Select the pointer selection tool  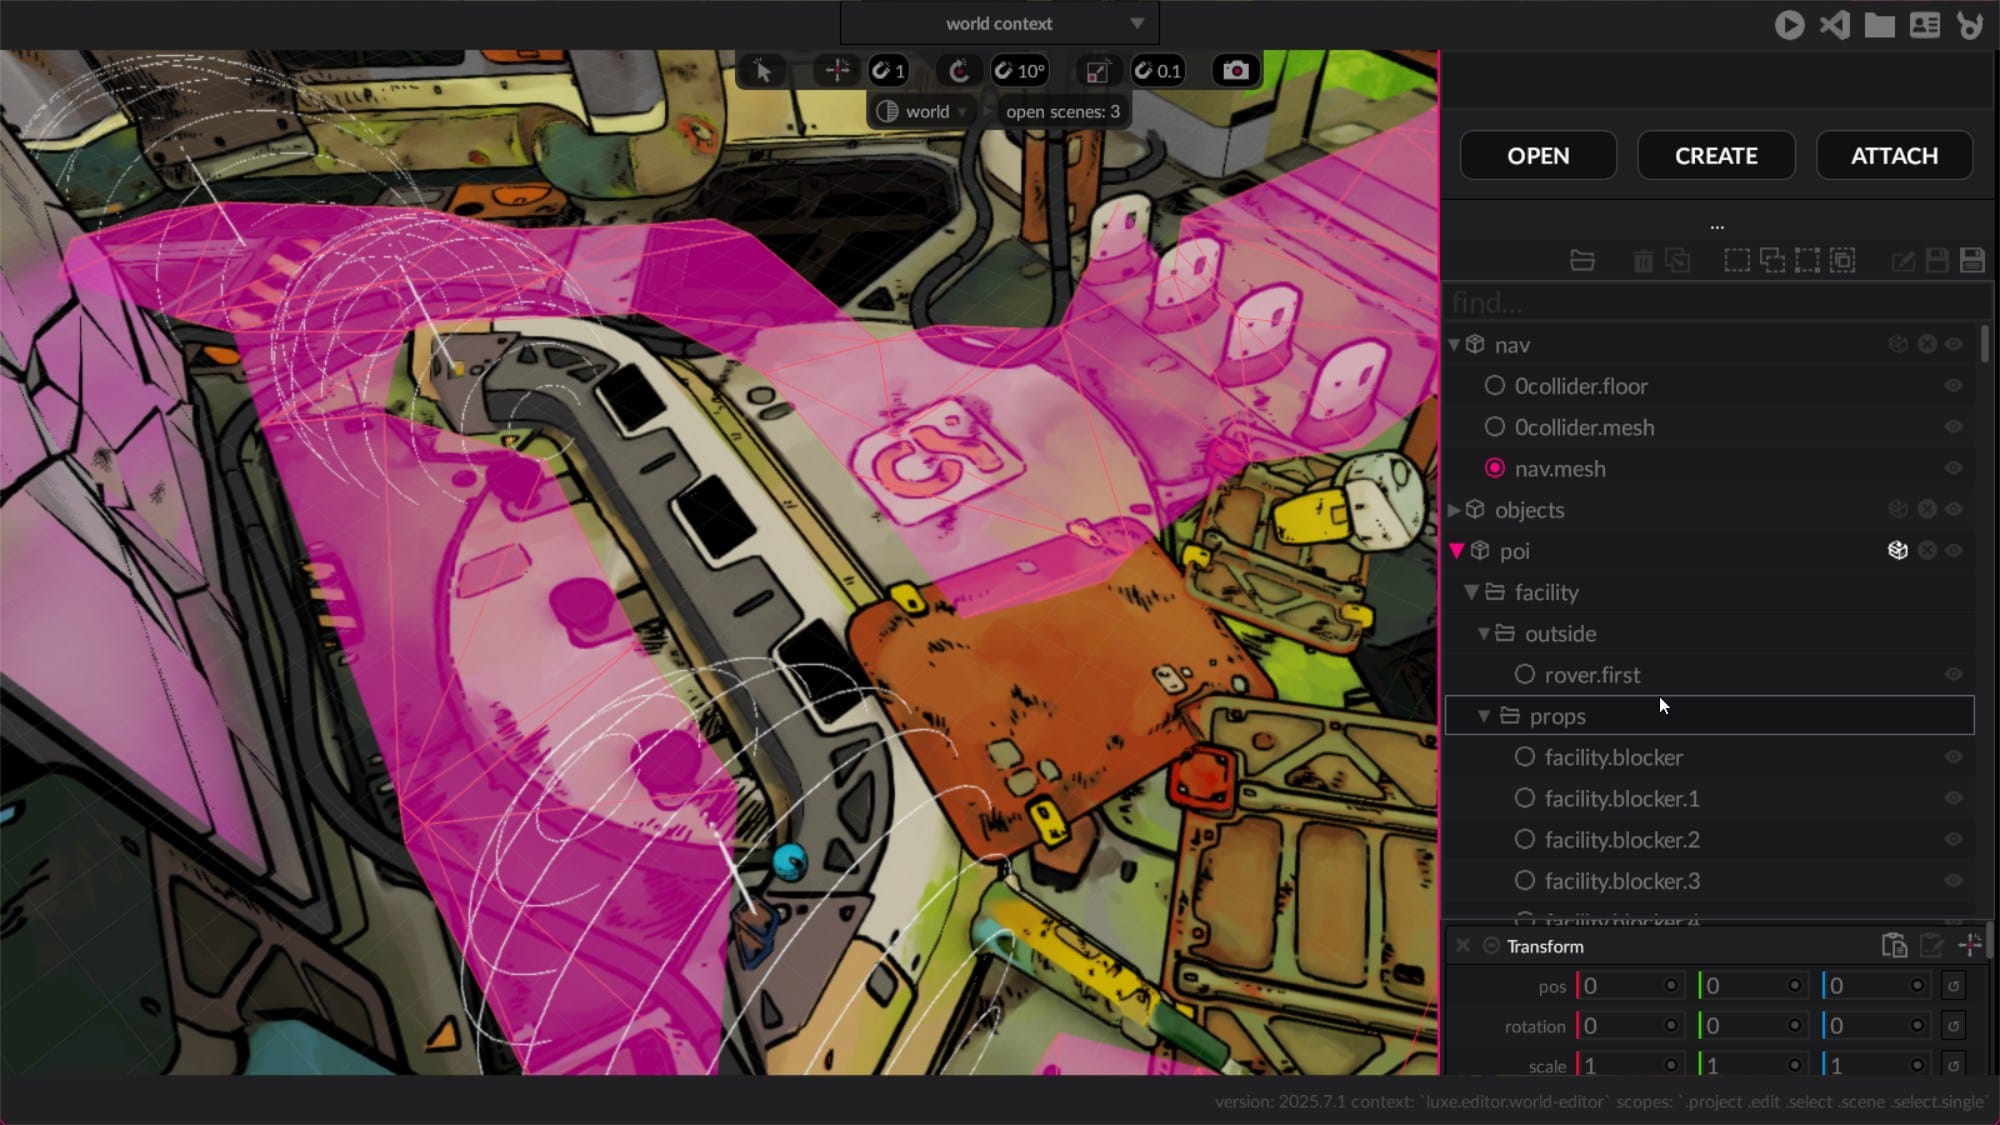(763, 71)
